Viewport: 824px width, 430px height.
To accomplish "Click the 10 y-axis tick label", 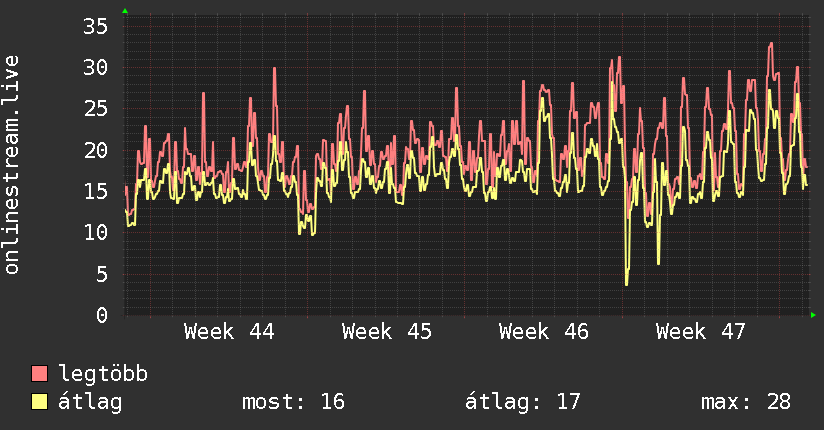I will (95, 232).
